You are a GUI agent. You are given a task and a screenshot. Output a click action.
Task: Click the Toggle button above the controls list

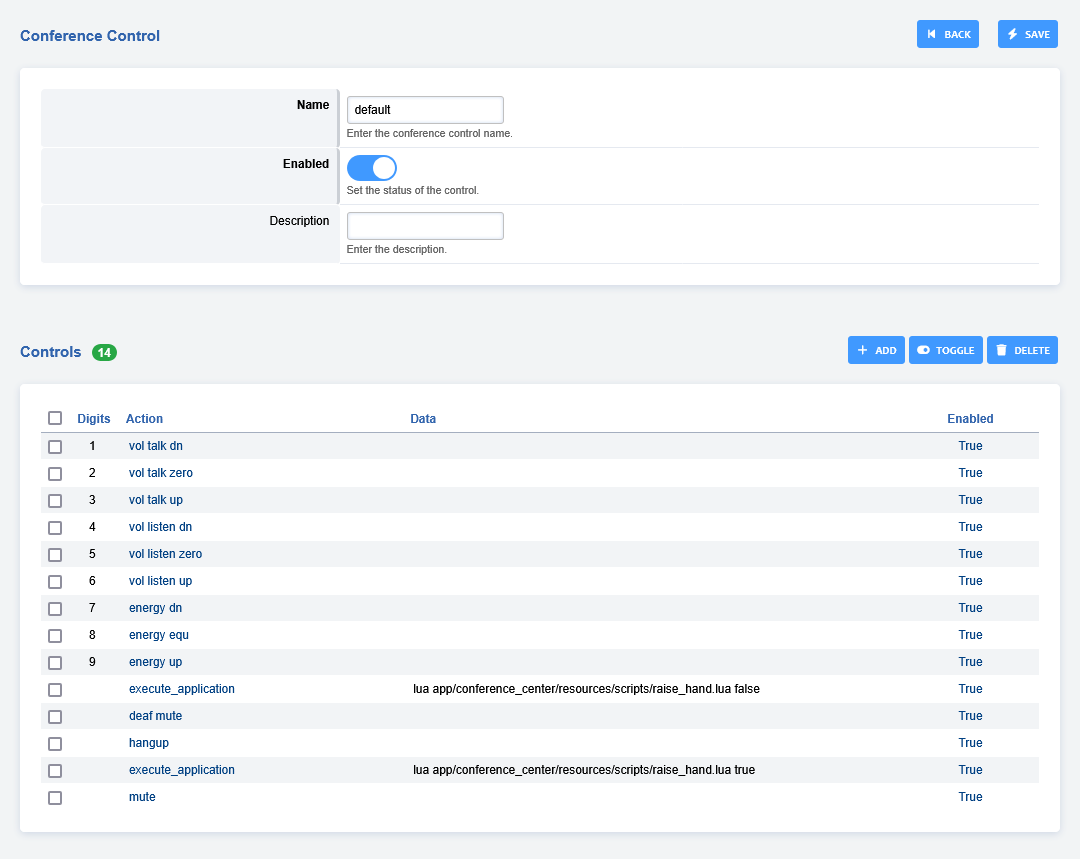(945, 350)
